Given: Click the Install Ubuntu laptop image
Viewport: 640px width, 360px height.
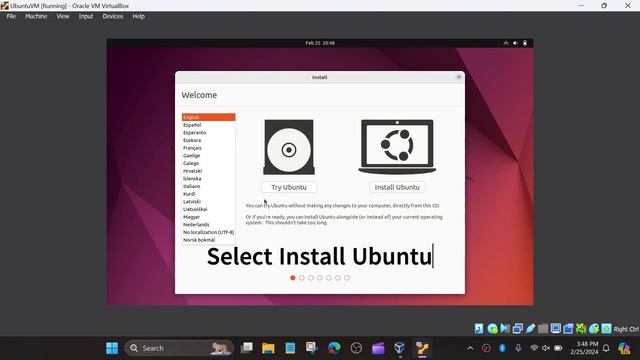Looking at the screenshot, I should coord(397,147).
